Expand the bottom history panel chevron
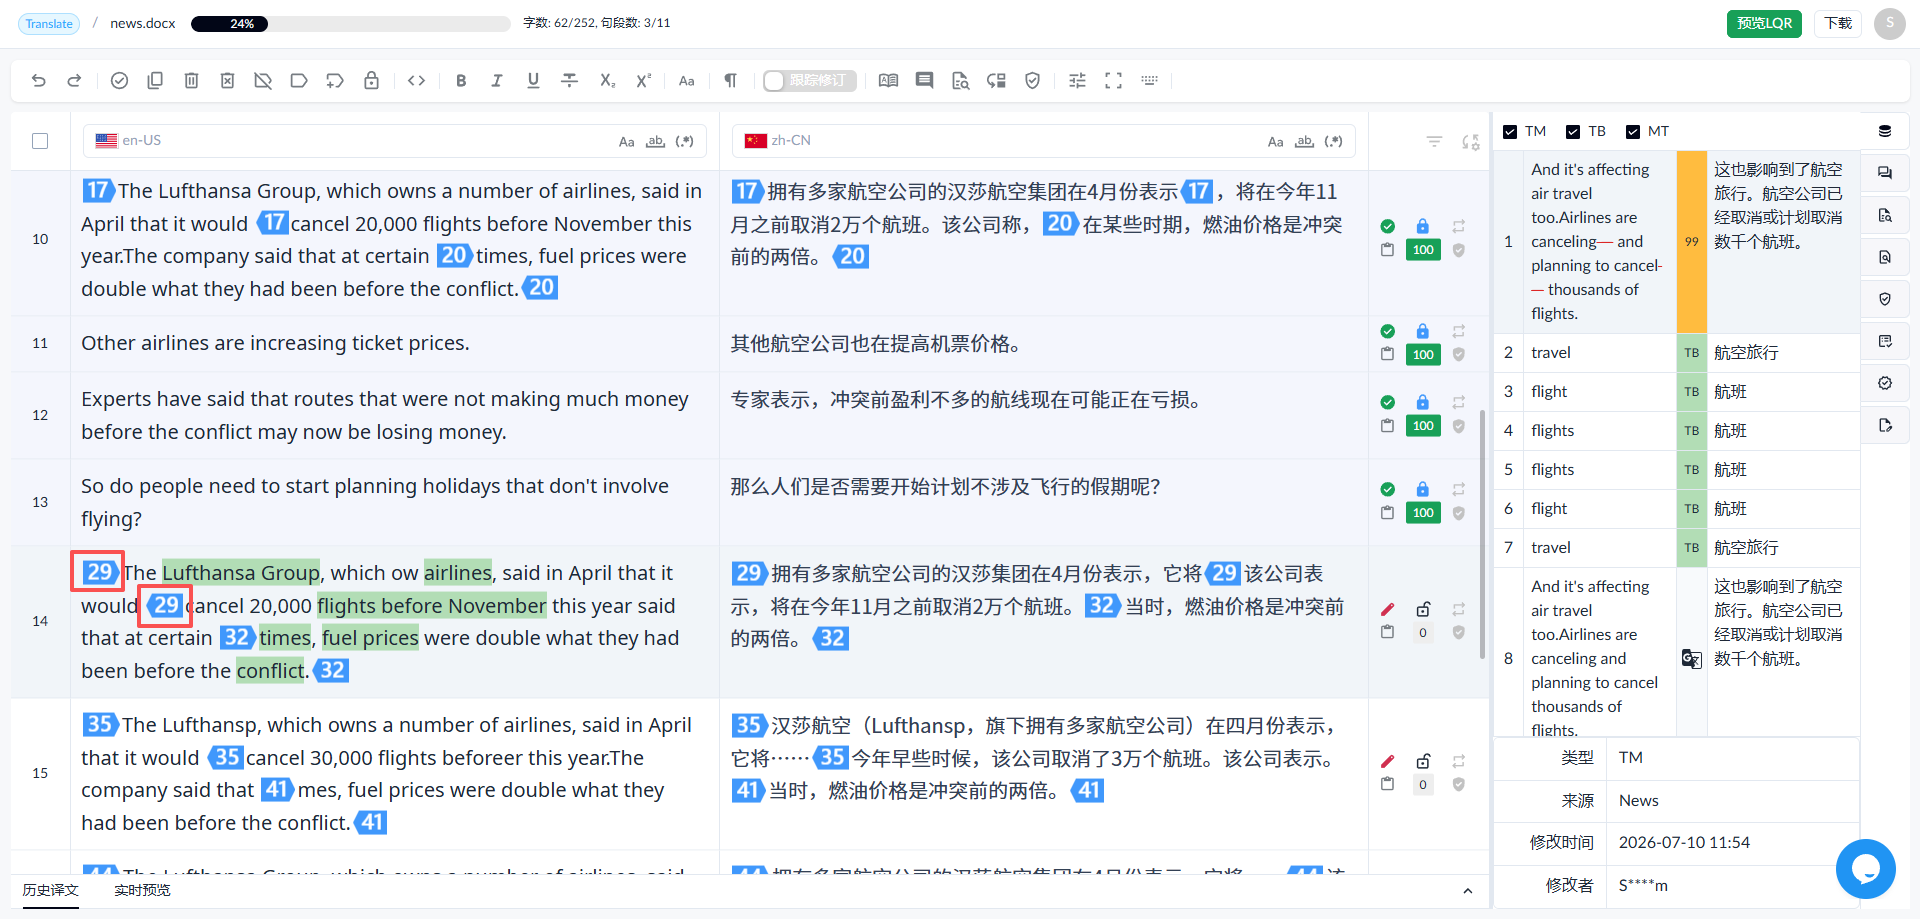Viewport: 1920px width, 919px height. 1467,891
